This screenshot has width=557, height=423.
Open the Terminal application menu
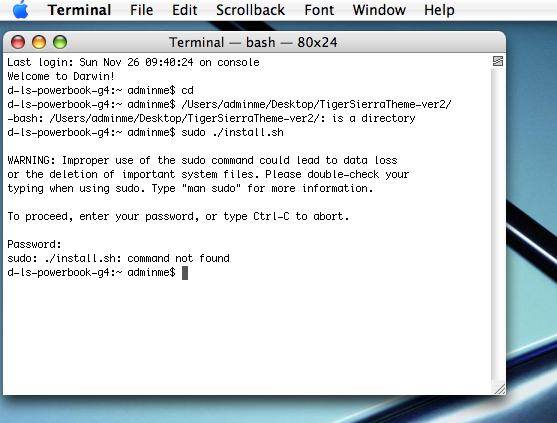tap(80, 10)
